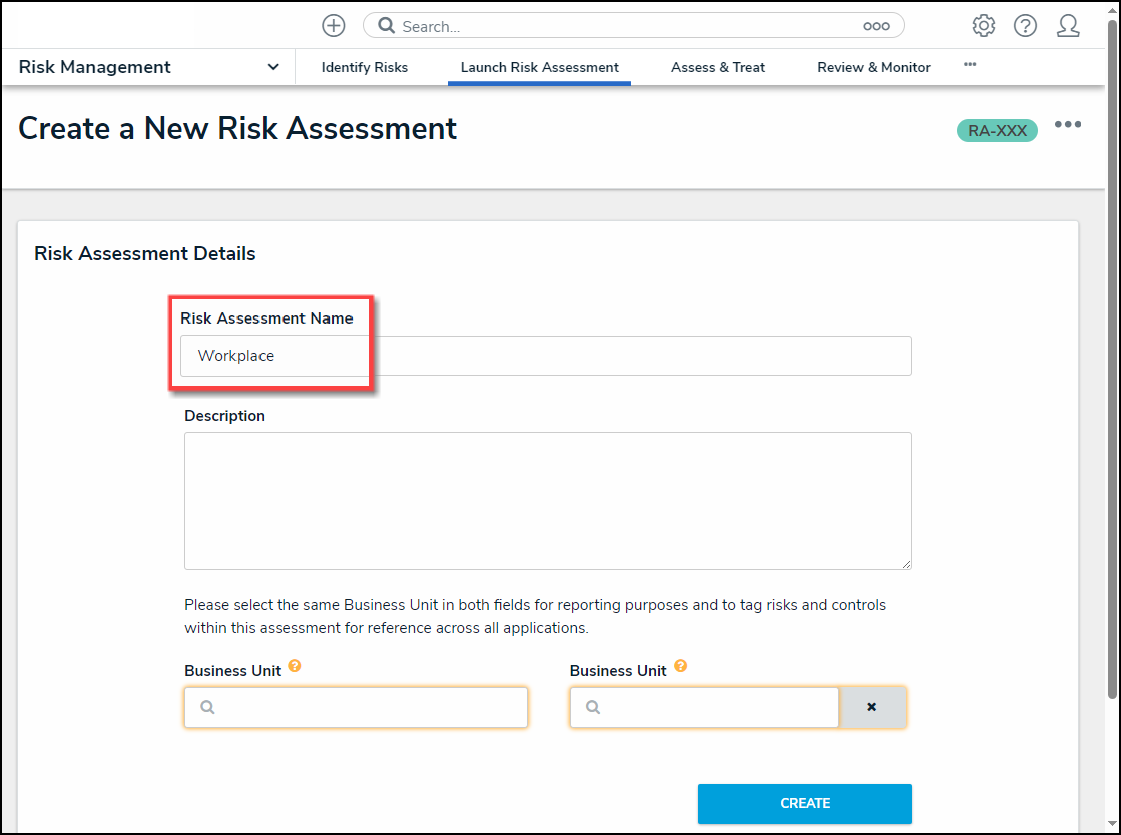The width and height of the screenshot is (1121, 835).
Task: Go to the Assess & Treat tab
Action: coord(718,67)
